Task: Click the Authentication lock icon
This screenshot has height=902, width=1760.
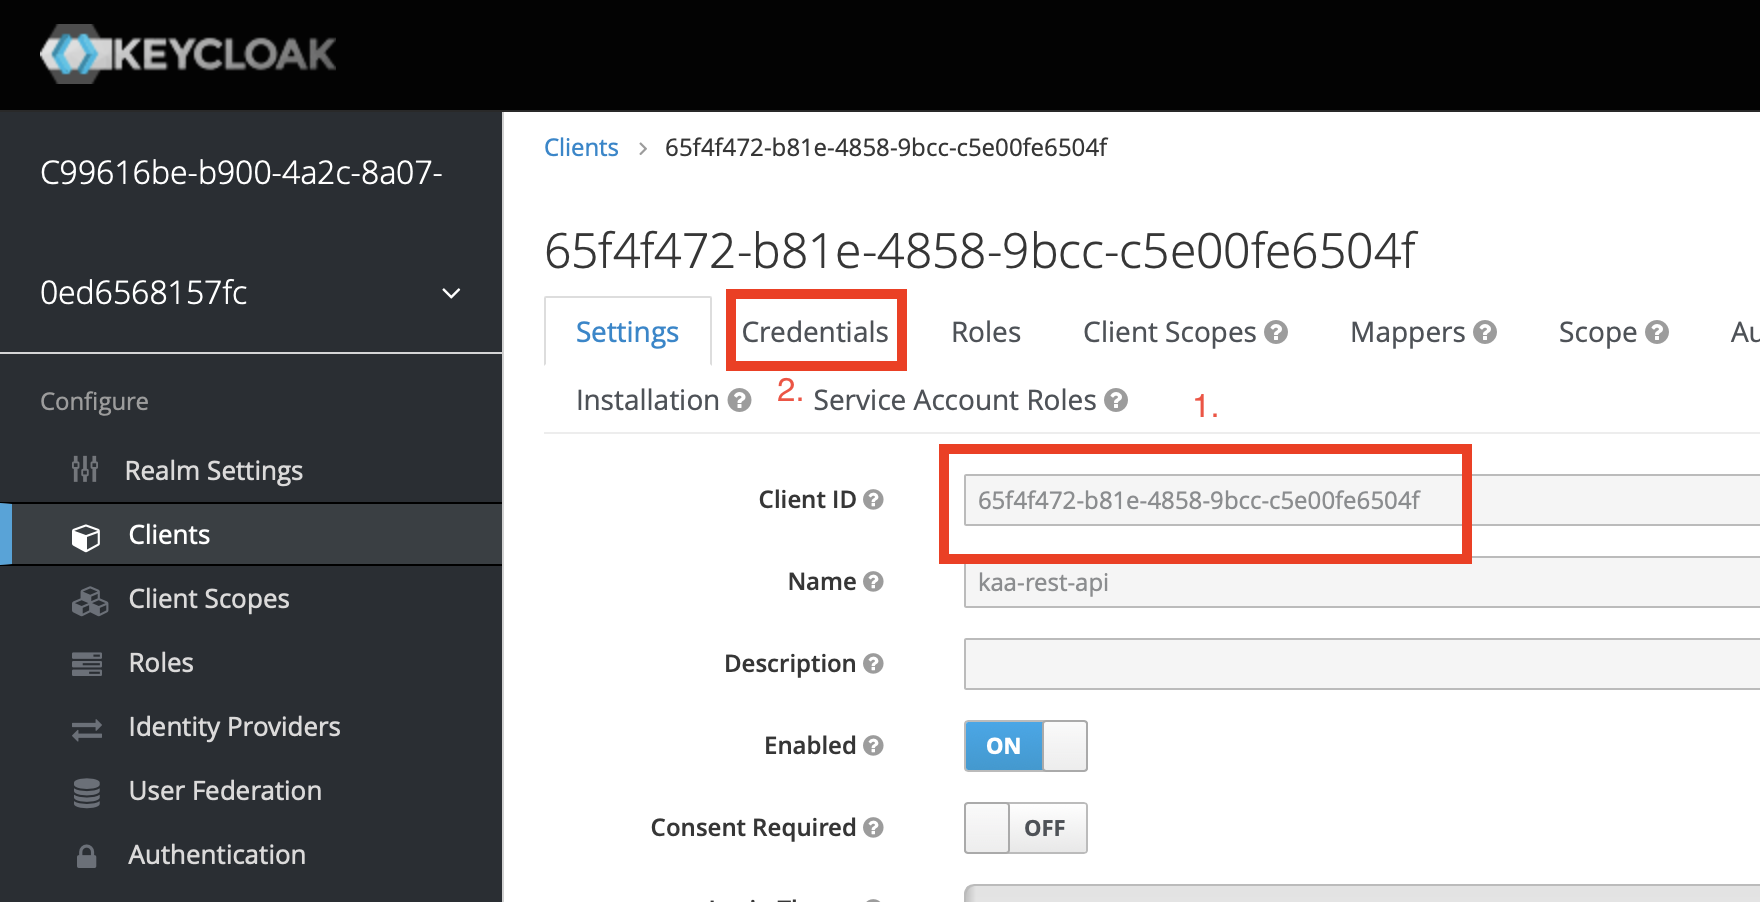Action: [87, 857]
